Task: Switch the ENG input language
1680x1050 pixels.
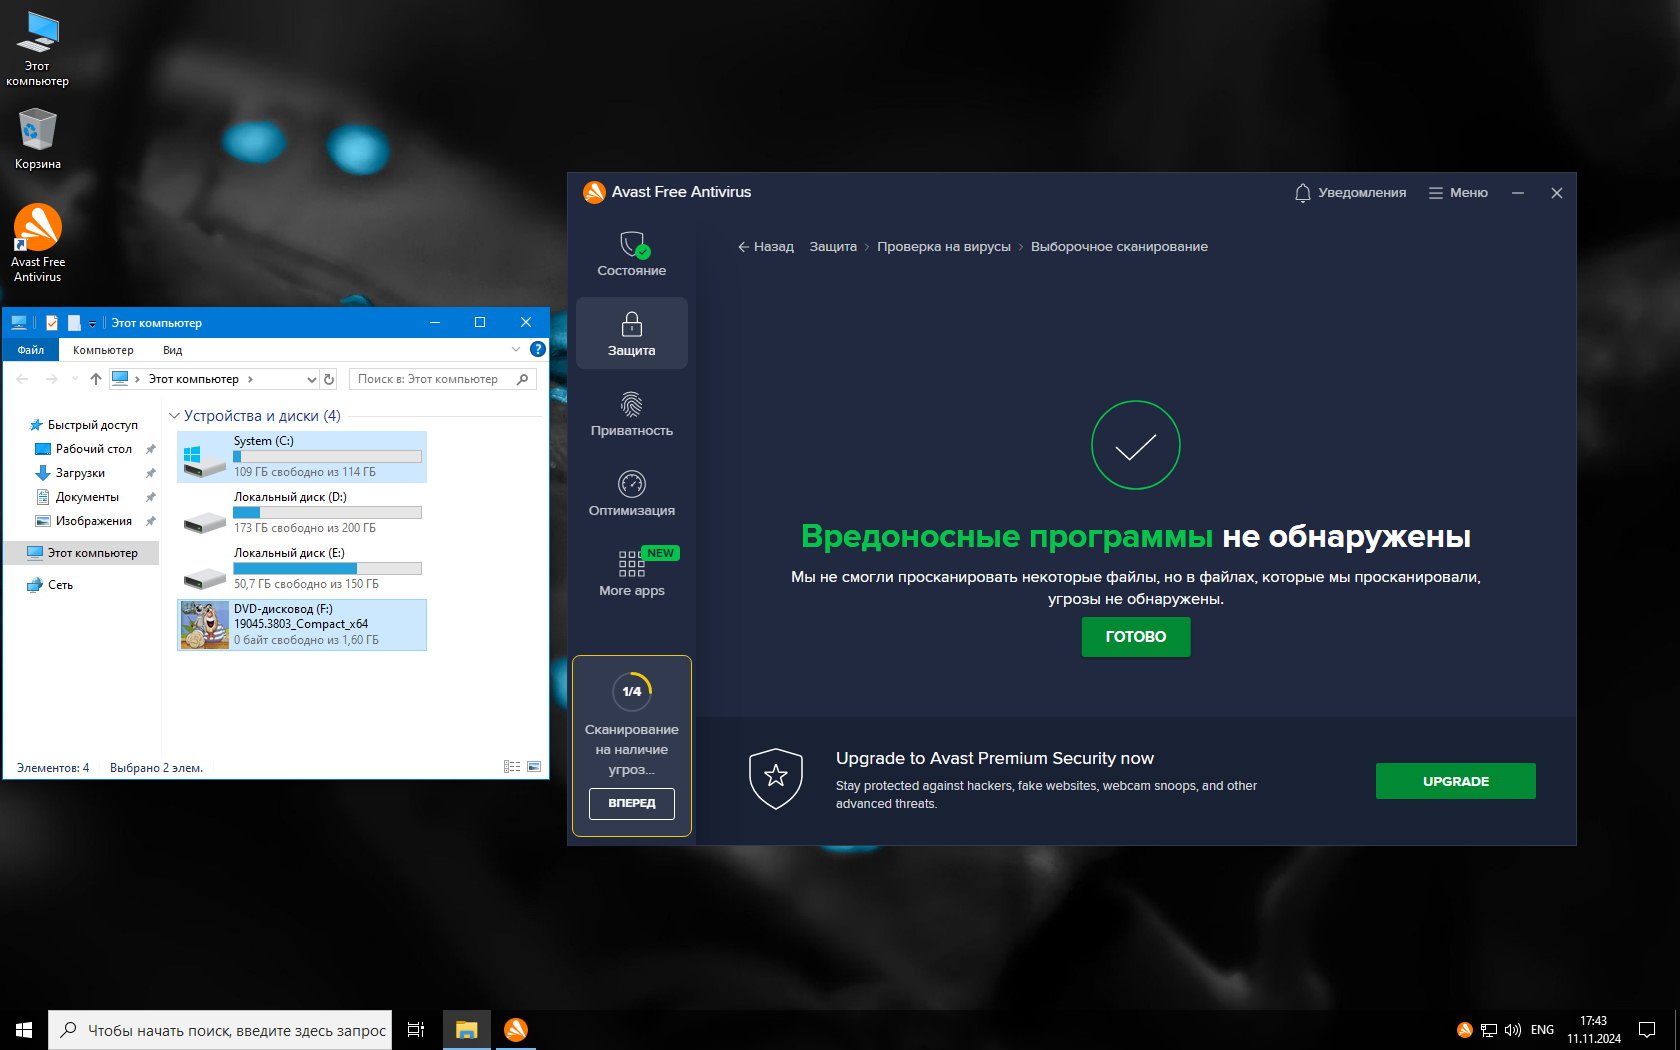Action: point(1543,1030)
